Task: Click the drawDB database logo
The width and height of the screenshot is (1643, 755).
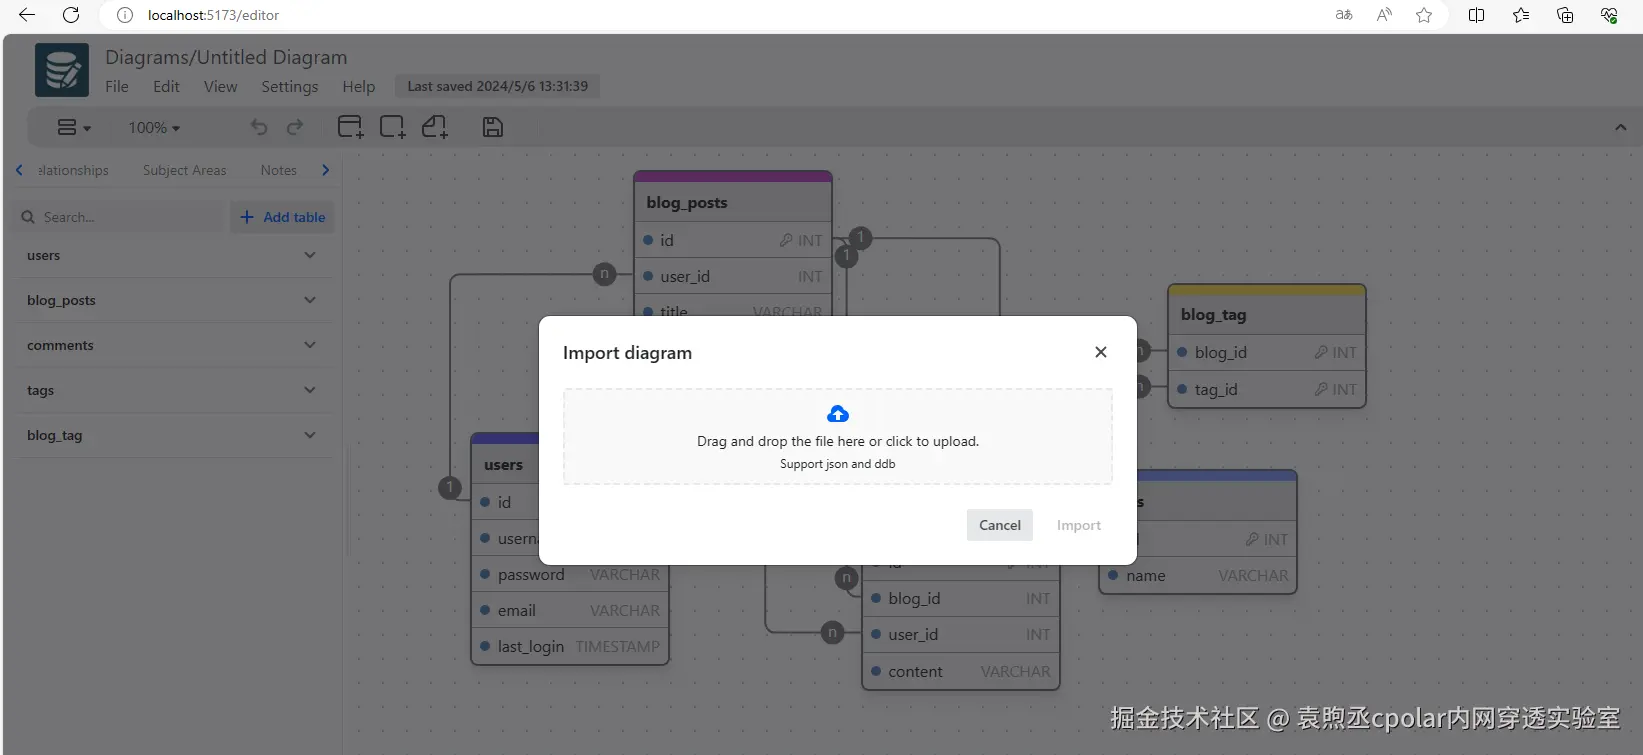Action: pos(62,70)
